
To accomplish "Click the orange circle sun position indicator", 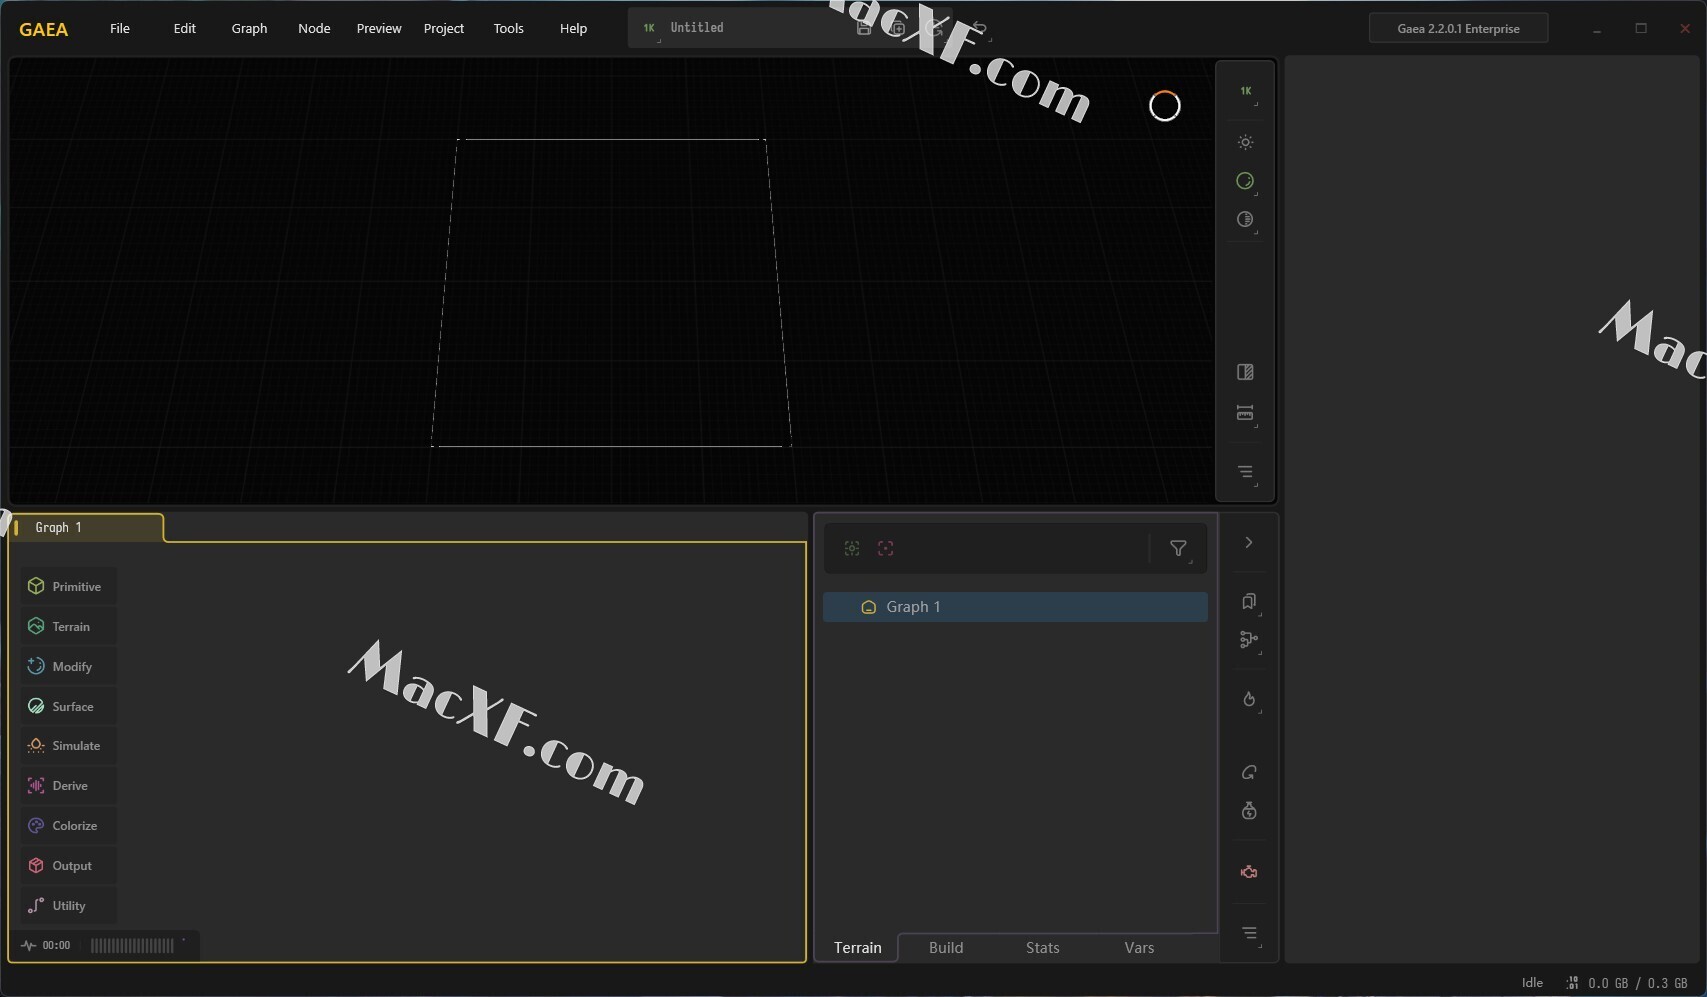I will pyautogui.click(x=1165, y=106).
